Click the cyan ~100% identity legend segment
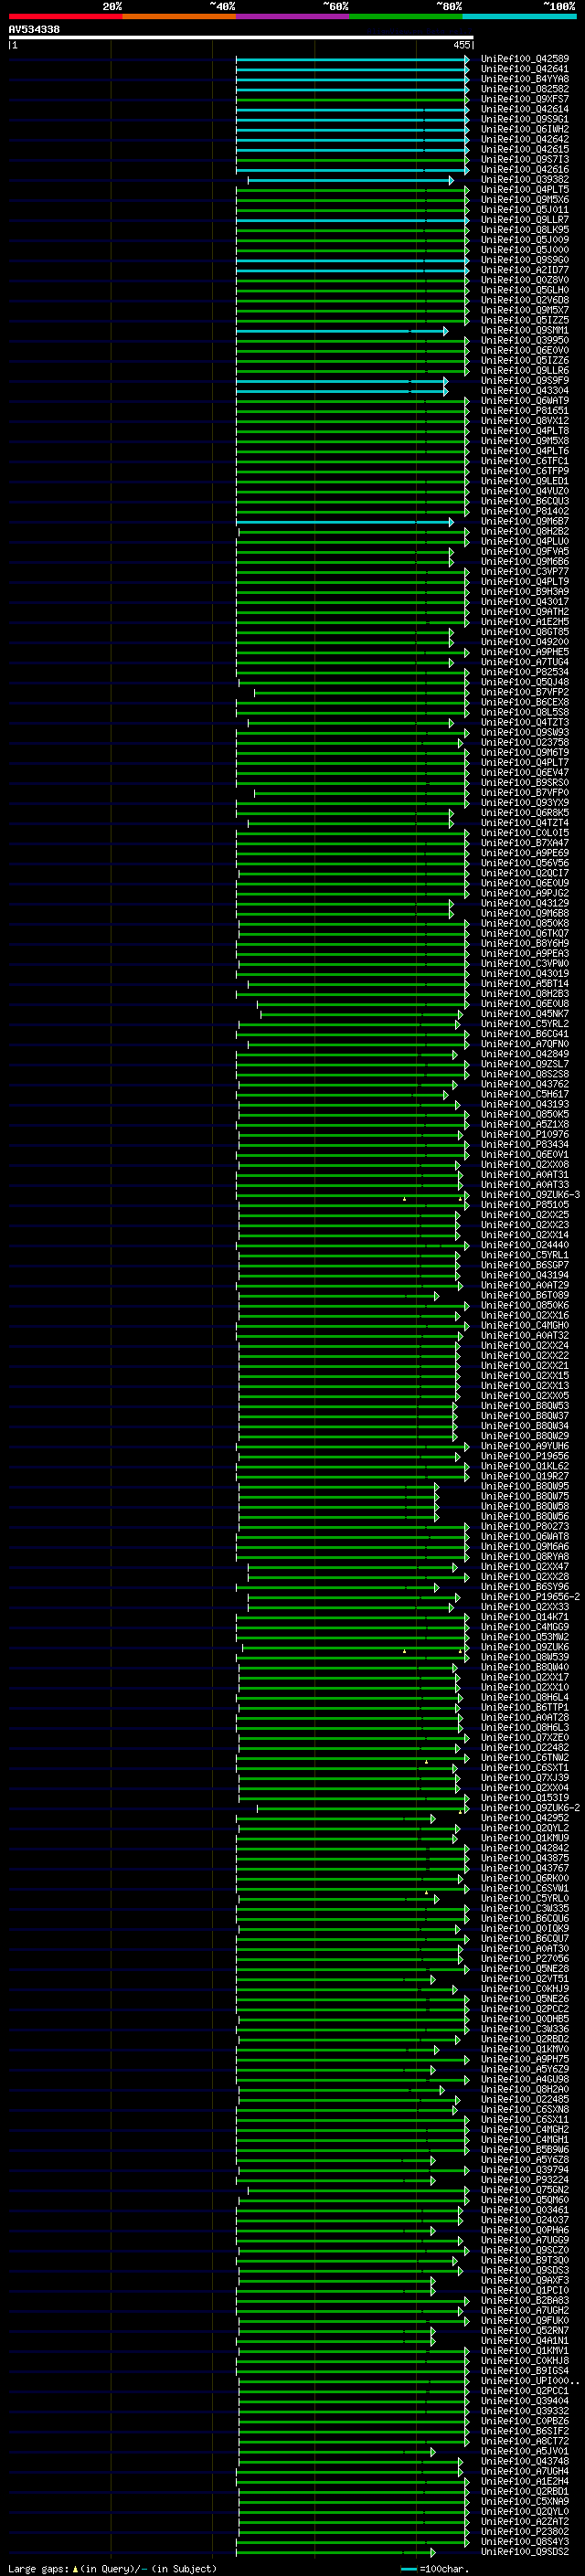 pyautogui.click(x=519, y=16)
